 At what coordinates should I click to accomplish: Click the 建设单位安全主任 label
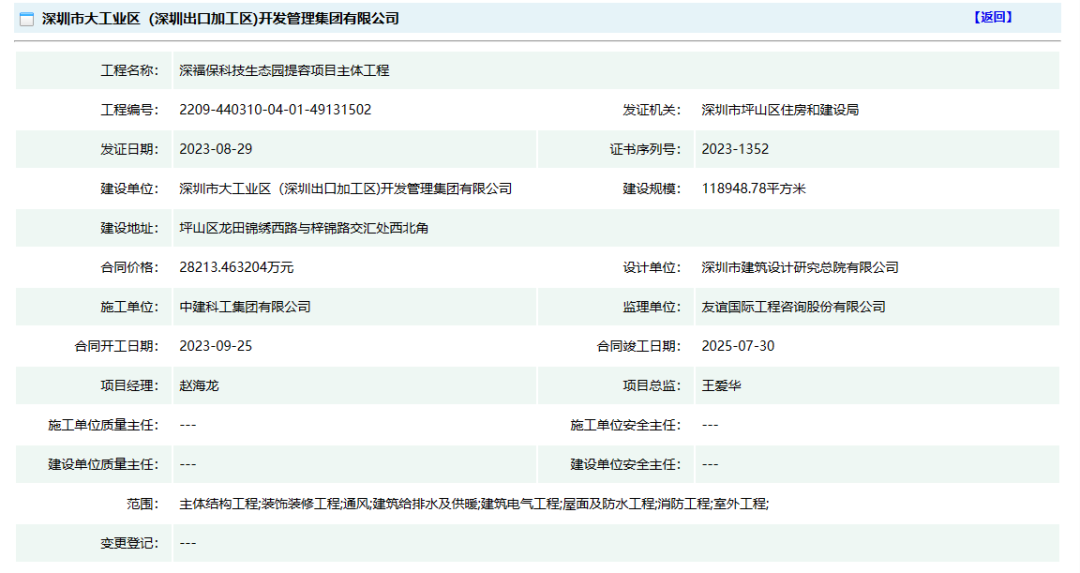pyautogui.click(x=625, y=464)
